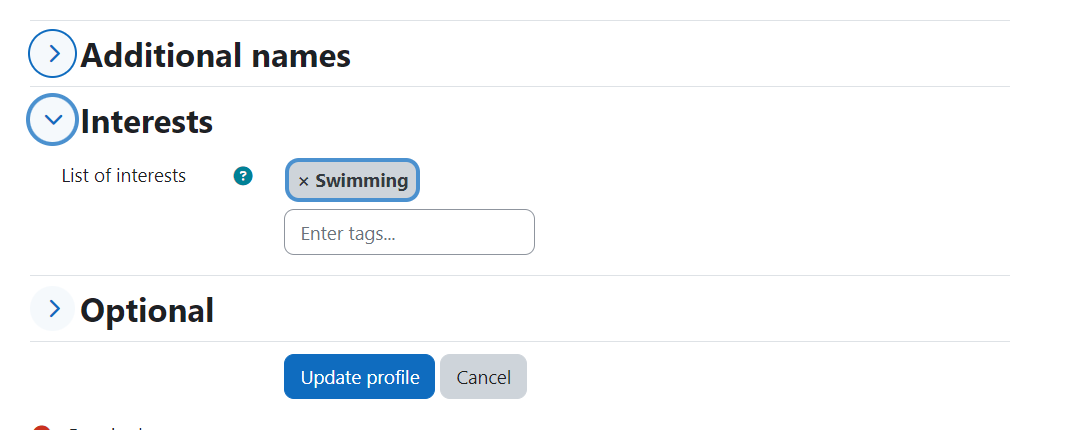Cancel the profile edit
The height and width of the screenshot is (430, 1082).
click(x=484, y=377)
